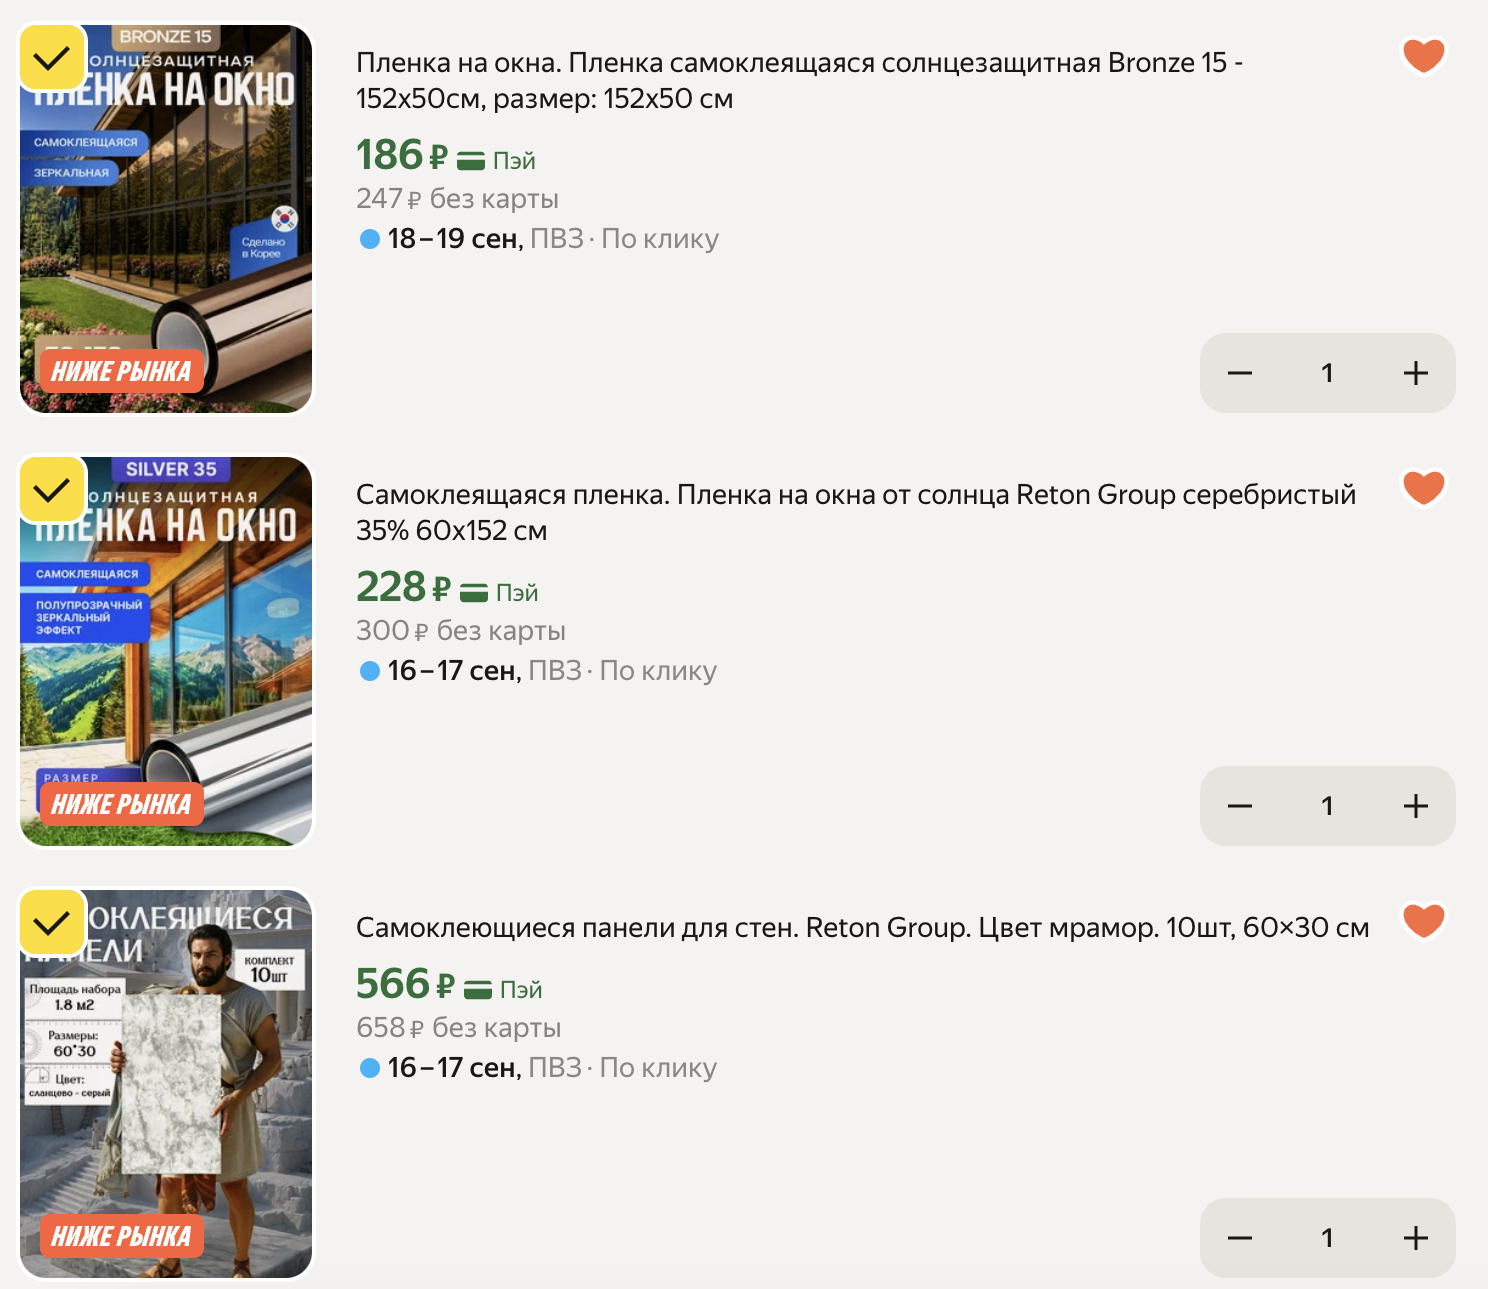
Task: Increase quantity of Bronze 15 film
Action: click(1415, 373)
